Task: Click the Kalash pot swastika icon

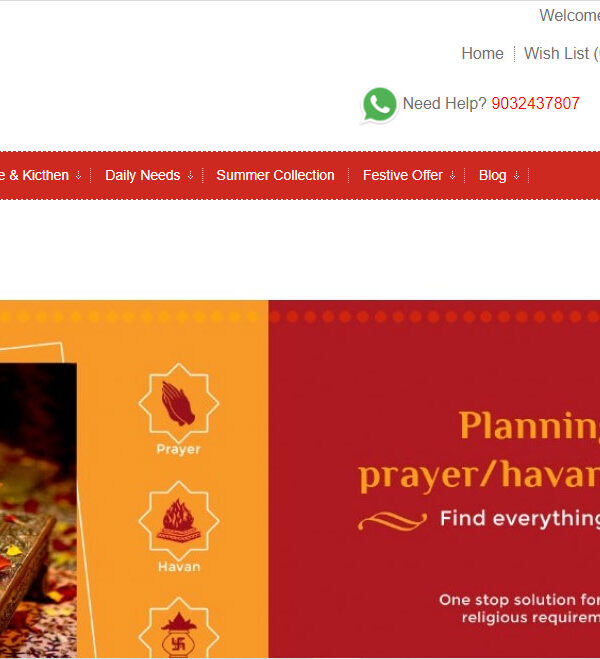Action: click(x=179, y=630)
